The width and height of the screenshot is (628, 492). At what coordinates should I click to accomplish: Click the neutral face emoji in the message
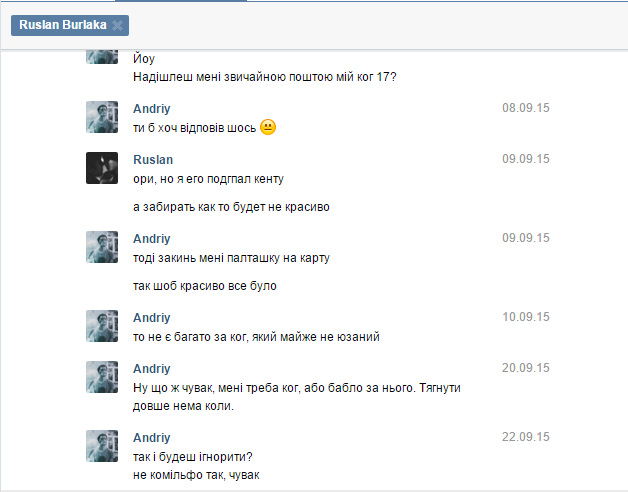click(x=267, y=127)
